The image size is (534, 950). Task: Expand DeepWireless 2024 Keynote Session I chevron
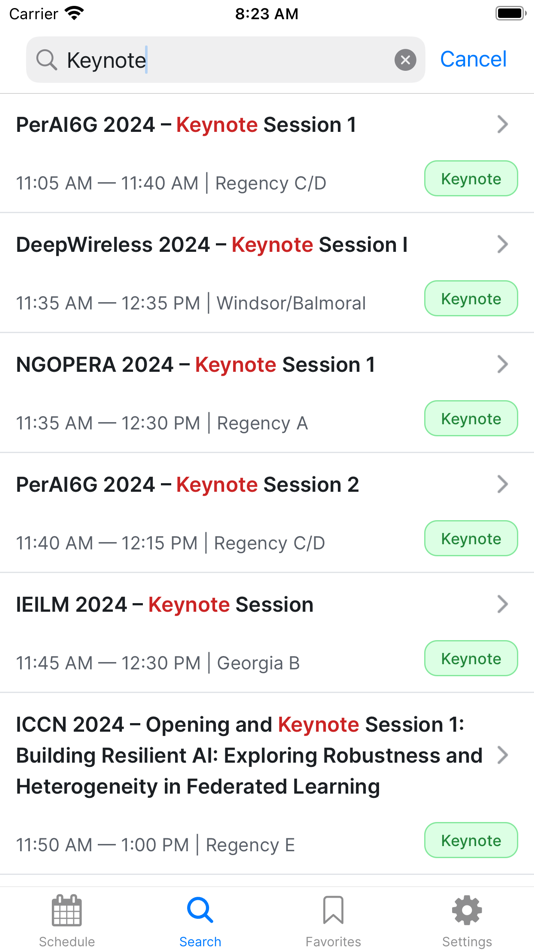502,245
